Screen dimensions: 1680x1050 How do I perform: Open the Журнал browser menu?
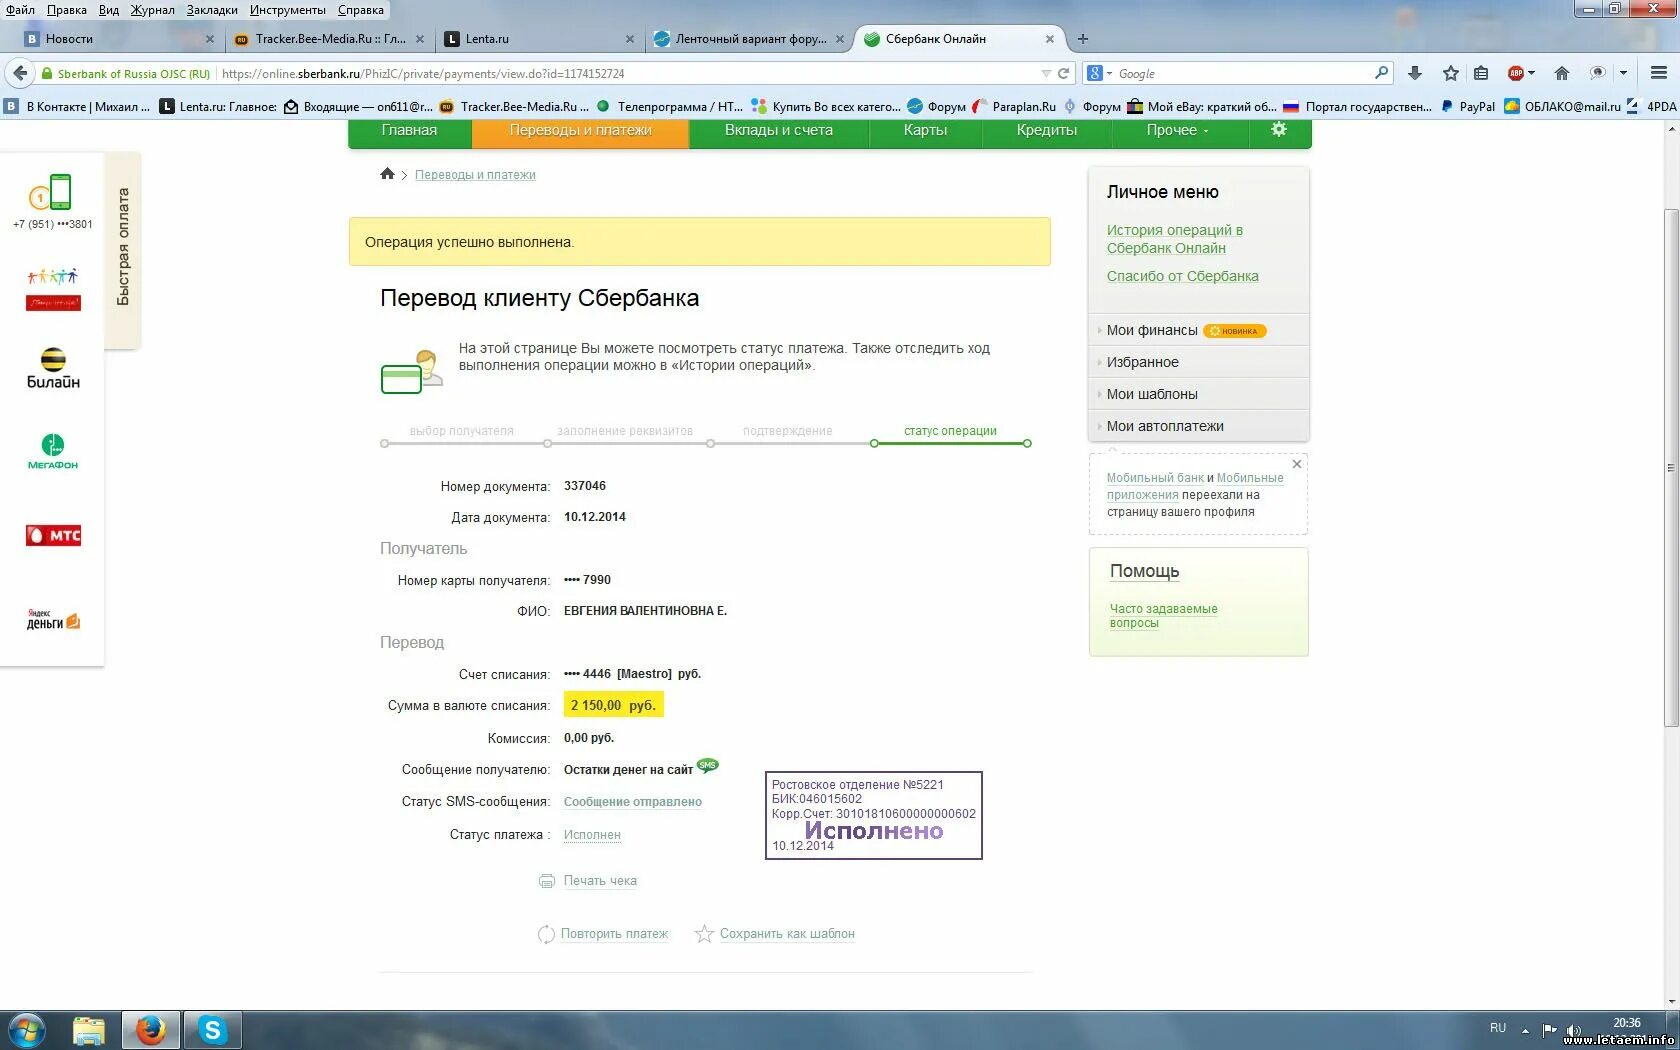[x=152, y=10]
